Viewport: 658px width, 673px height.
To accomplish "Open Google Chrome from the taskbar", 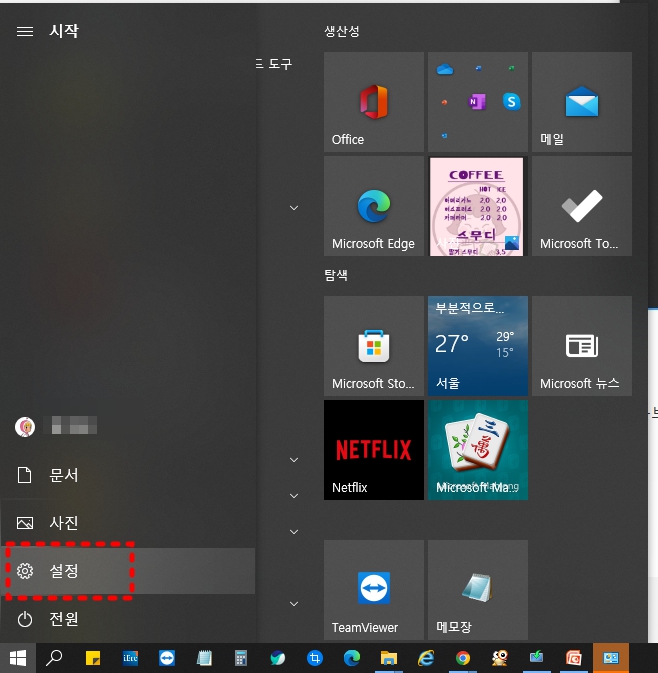I will (x=463, y=658).
